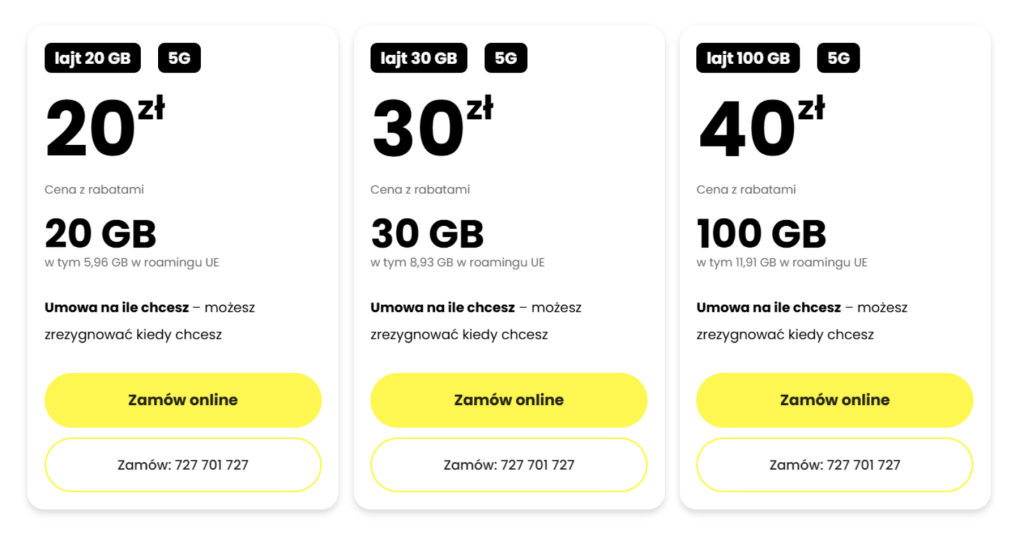This screenshot has height=536, width=1024.
Task: Click roaming note with 11,91 GB UE
Action: (782, 262)
